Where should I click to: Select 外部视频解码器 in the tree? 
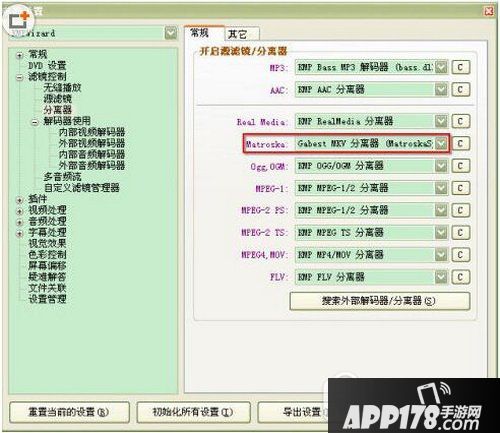tap(92, 143)
